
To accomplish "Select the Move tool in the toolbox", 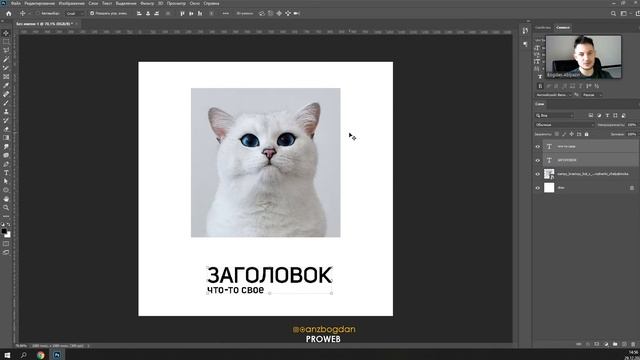I will coord(6,33).
